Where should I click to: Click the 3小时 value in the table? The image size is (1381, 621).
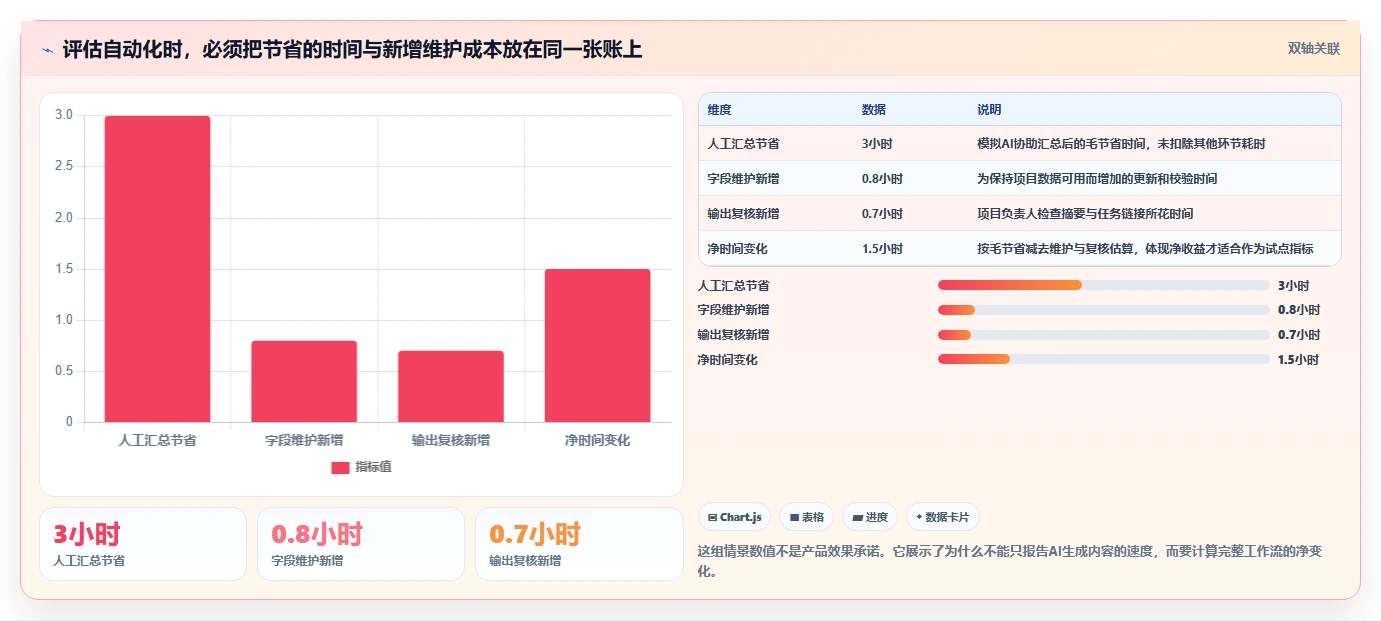(877, 144)
